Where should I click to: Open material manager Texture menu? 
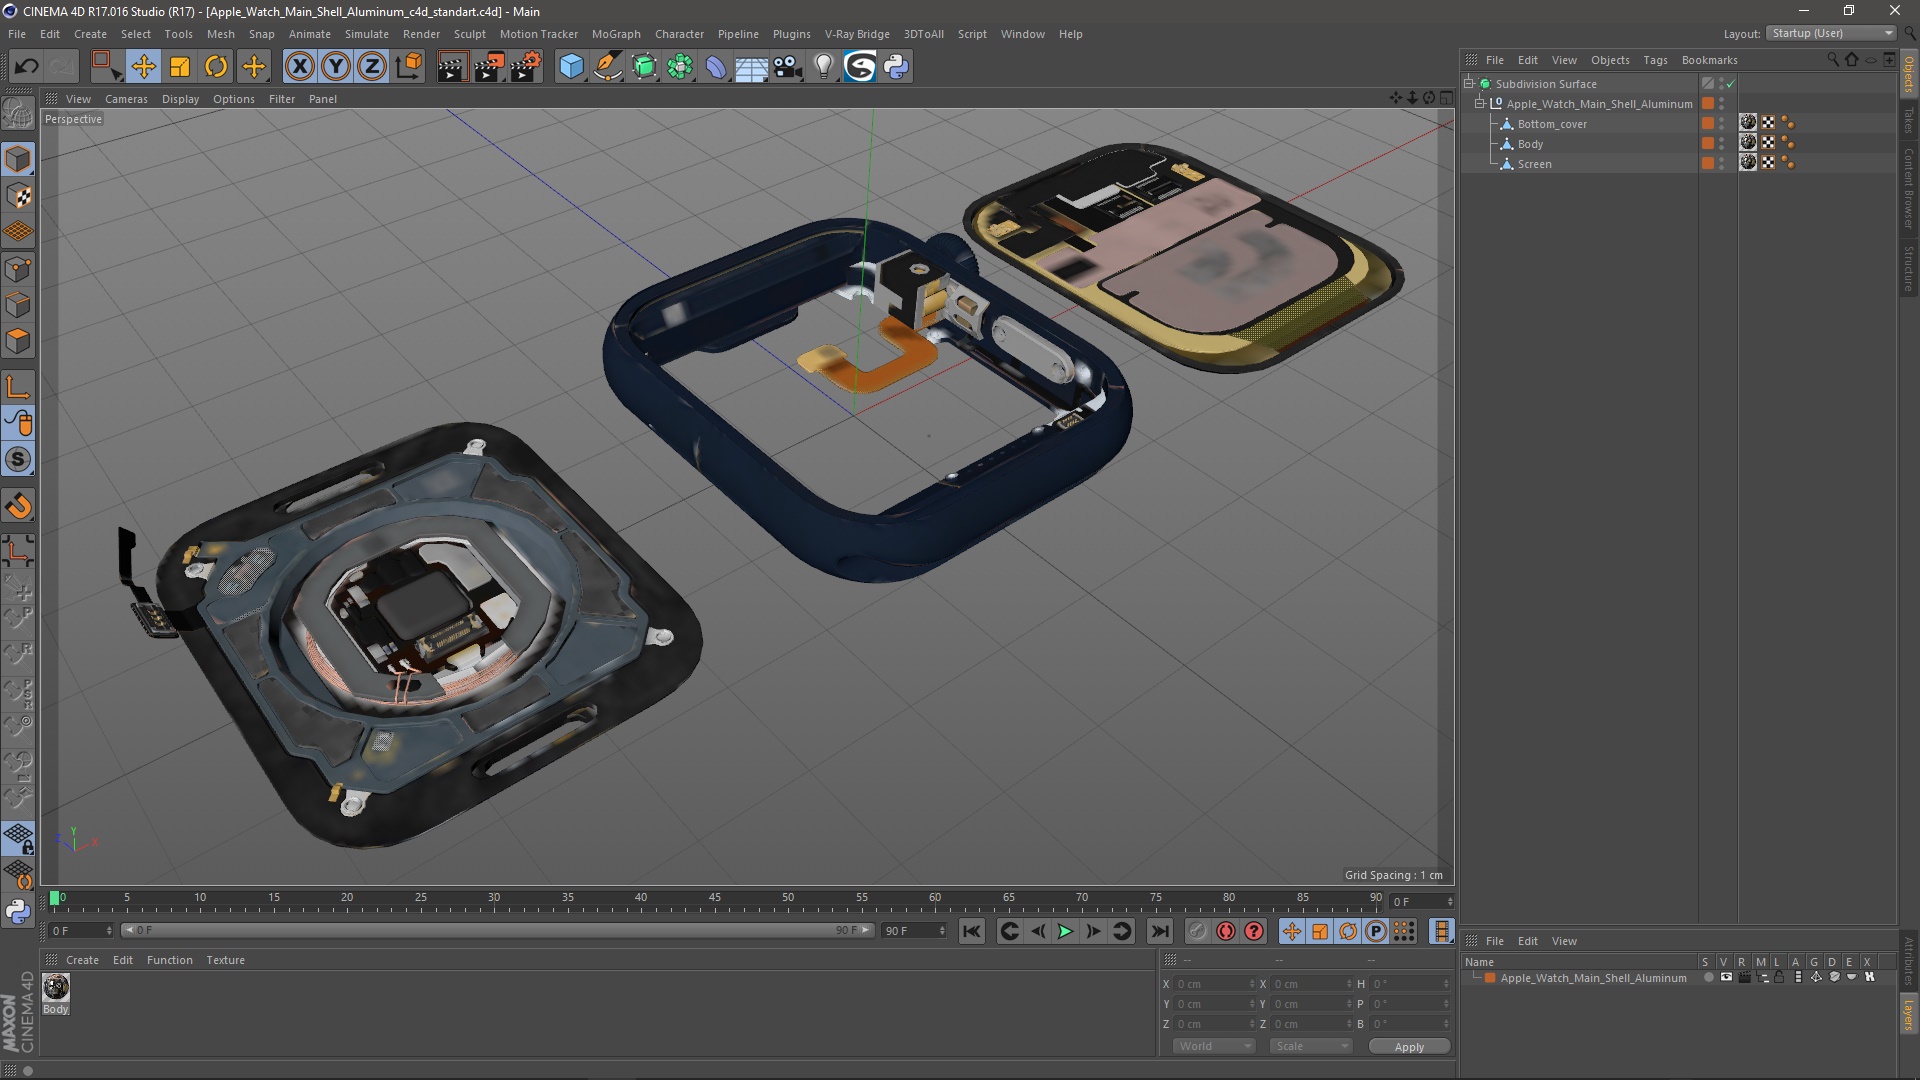[x=225, y=960]
